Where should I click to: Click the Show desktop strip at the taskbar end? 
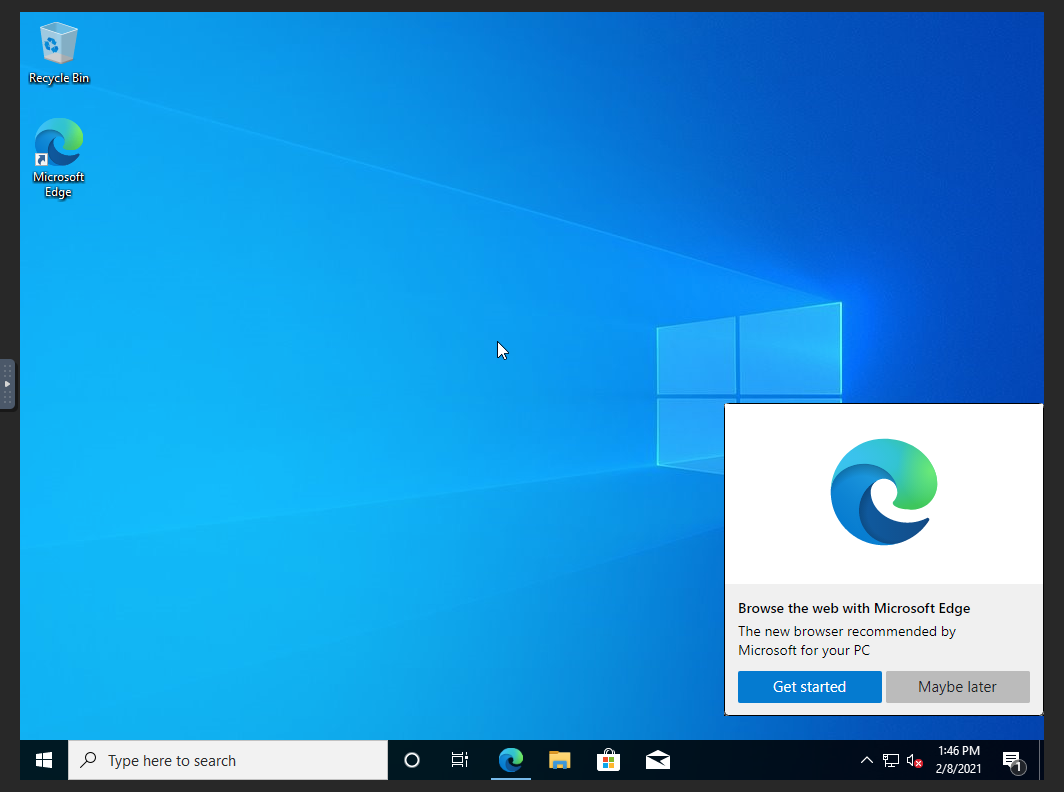pyautogui.click(x=1040, y=760)
